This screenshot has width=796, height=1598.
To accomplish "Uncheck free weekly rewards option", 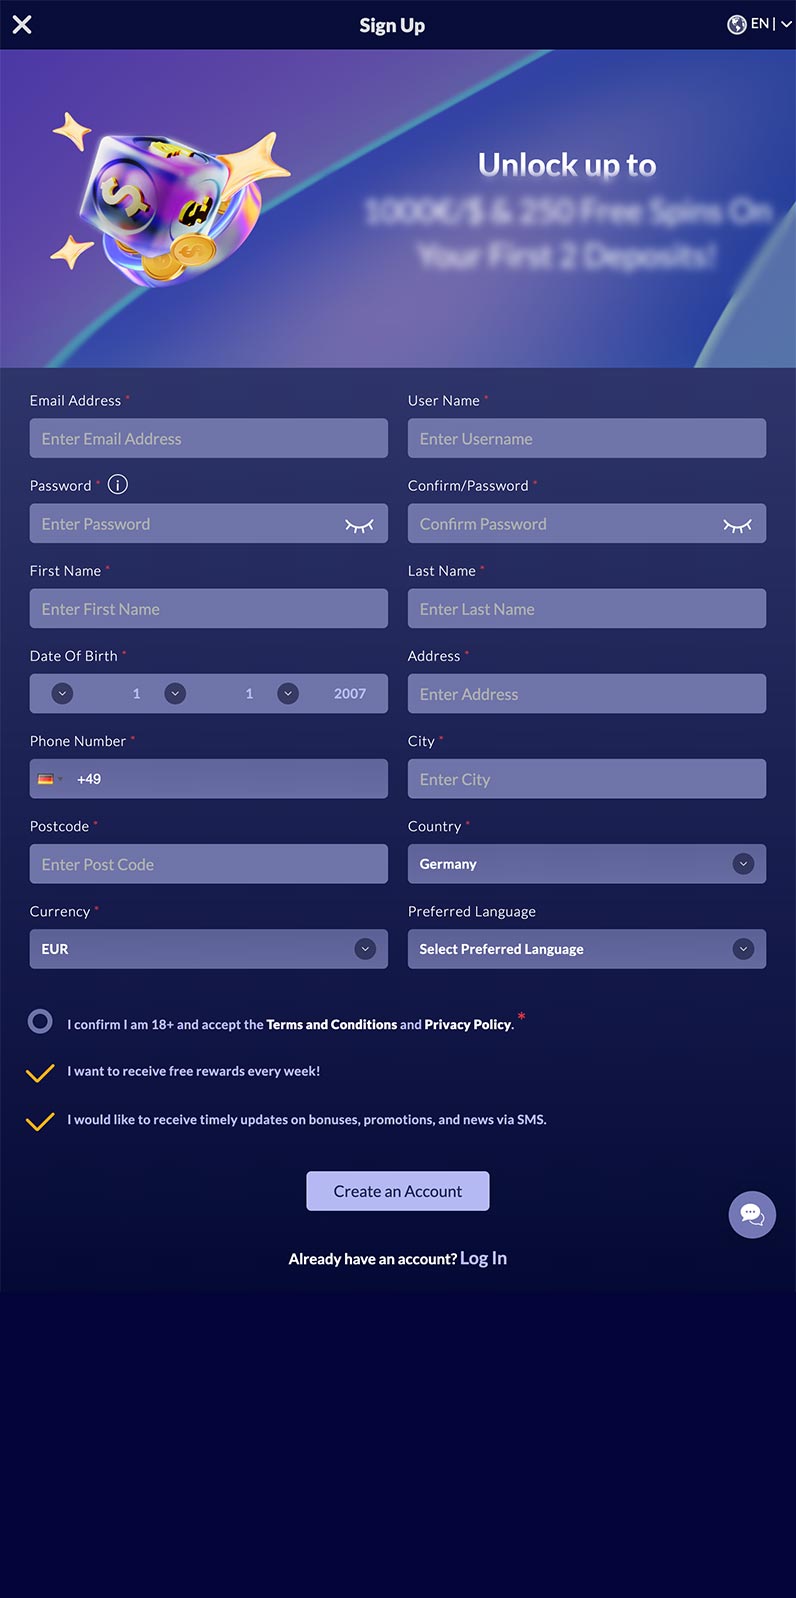I will [40, 1072].
